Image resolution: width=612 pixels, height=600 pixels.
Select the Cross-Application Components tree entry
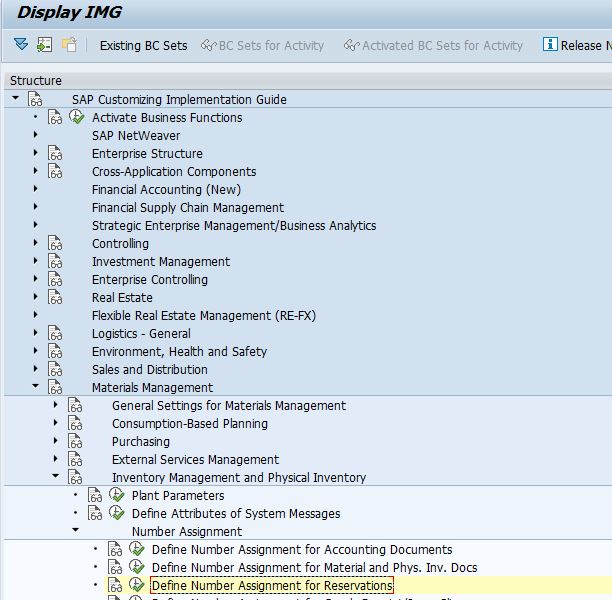(x=174, y=172)
